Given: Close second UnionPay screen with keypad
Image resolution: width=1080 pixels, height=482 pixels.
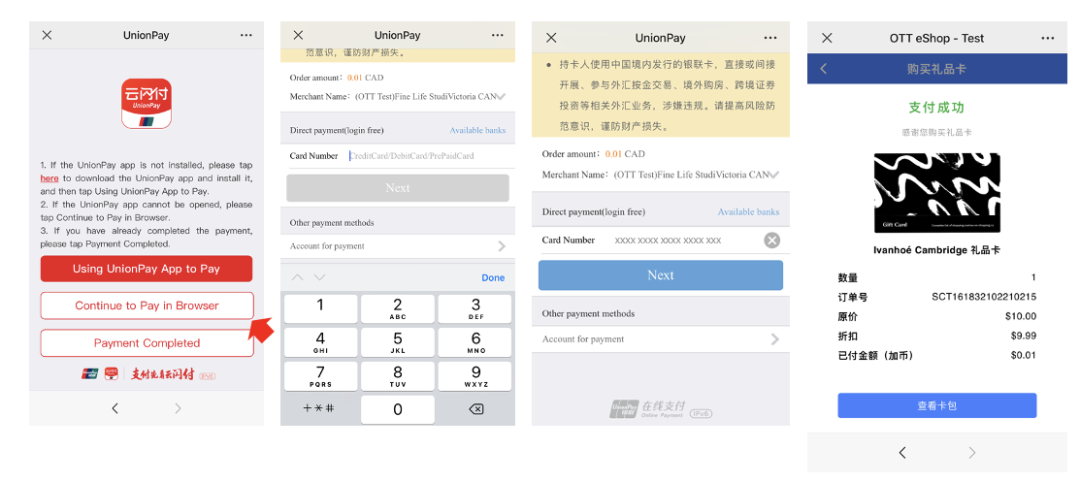Looking at the screenshot, I should [x=298, y=35].
